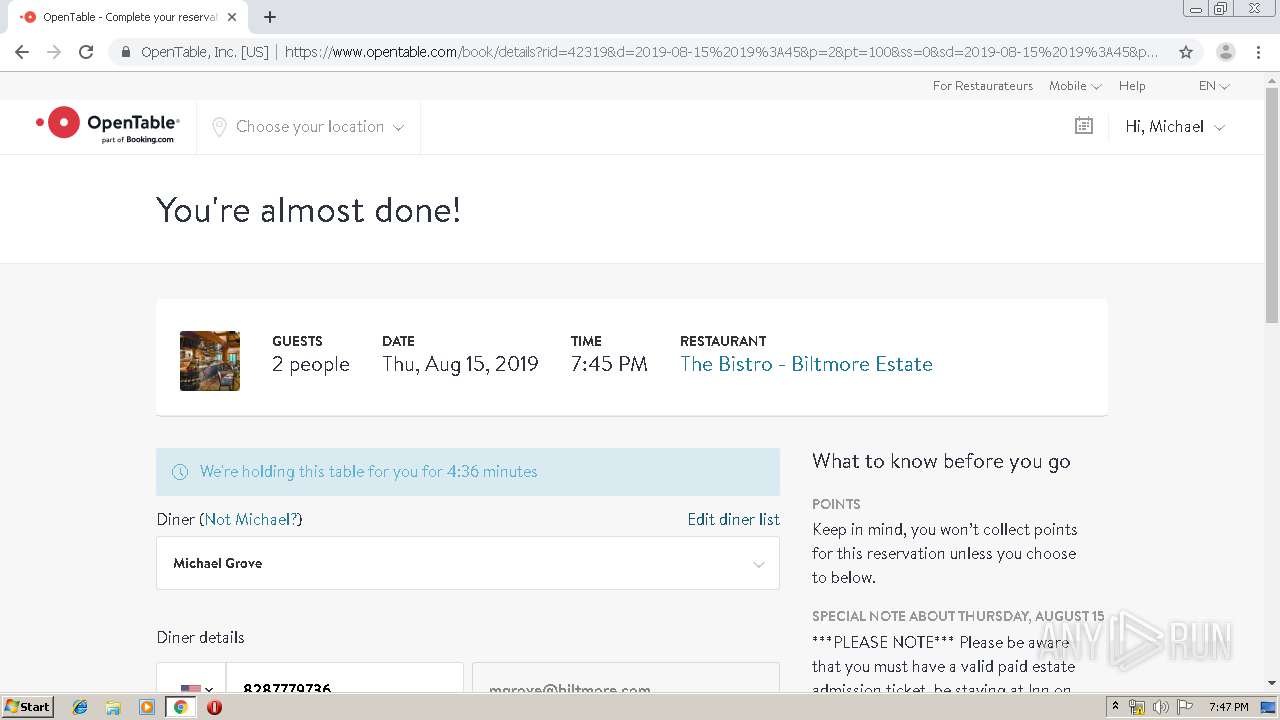Open the Hi, Michael account menu

pyautogui.click(x=1174, y=127)
